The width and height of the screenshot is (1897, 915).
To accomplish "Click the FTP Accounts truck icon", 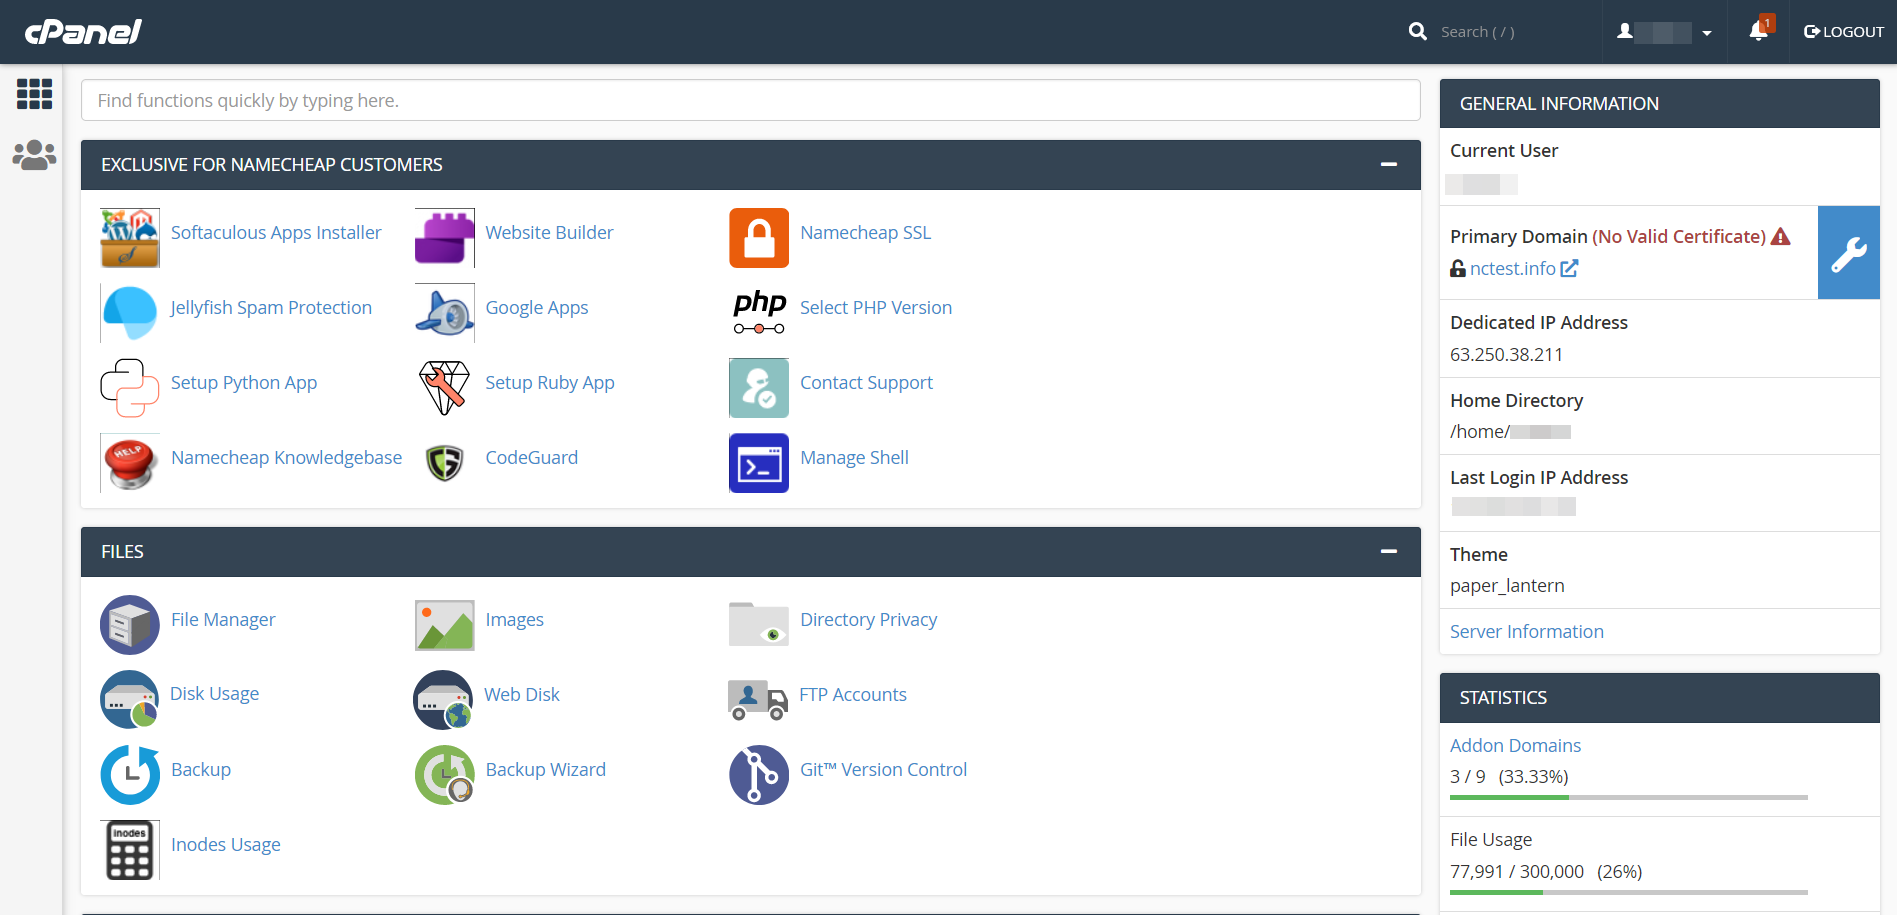I will coord(758,700).
